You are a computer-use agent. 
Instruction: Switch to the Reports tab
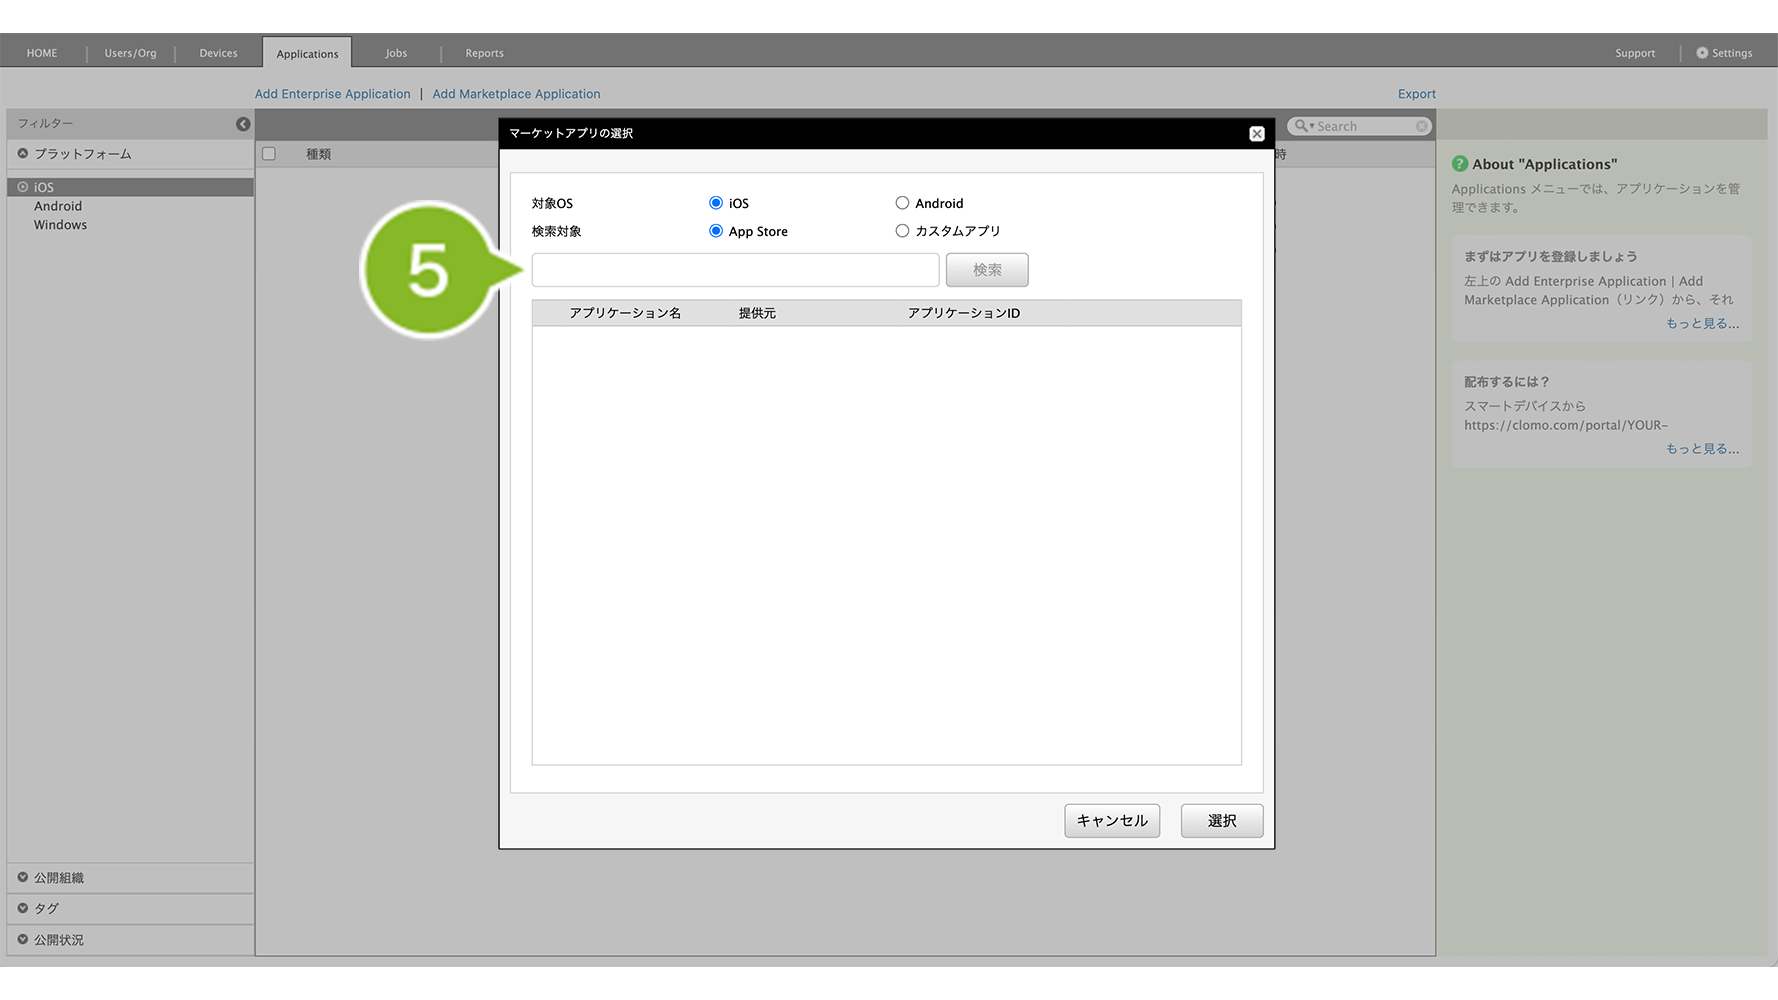point(484,53)
